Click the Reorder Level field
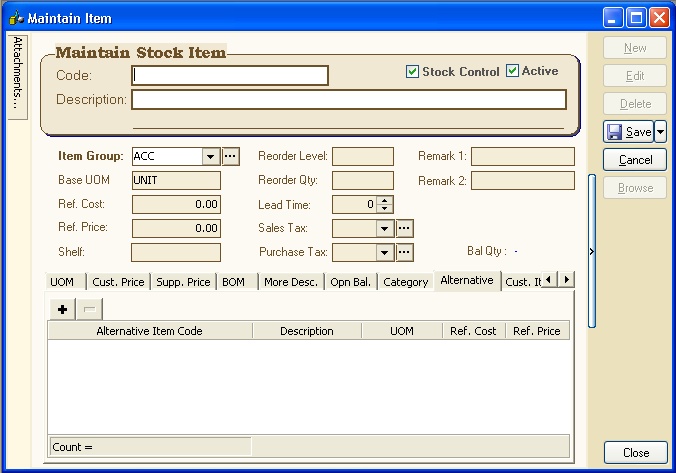676x473 pixels. (x=363, y=157)
